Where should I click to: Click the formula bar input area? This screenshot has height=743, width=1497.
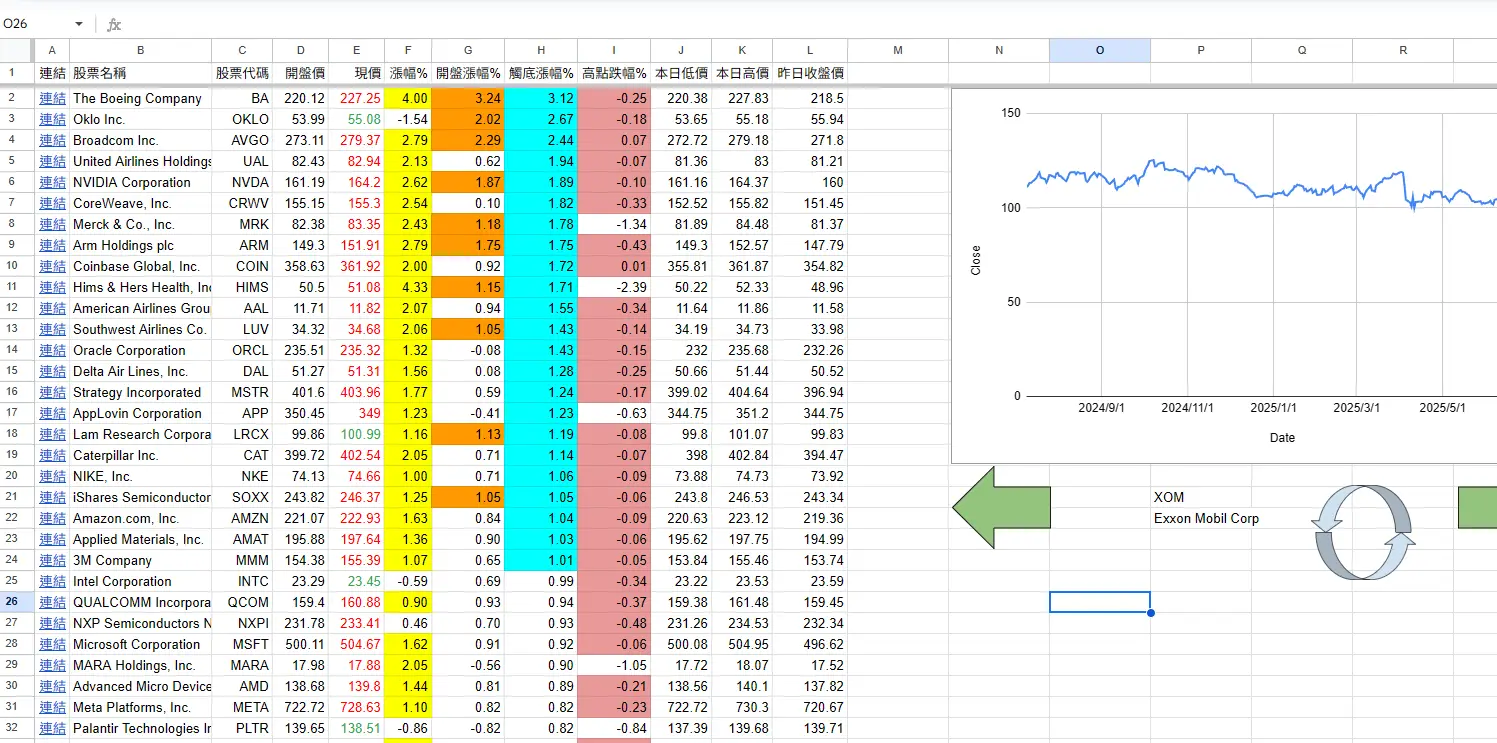point(810,24)
